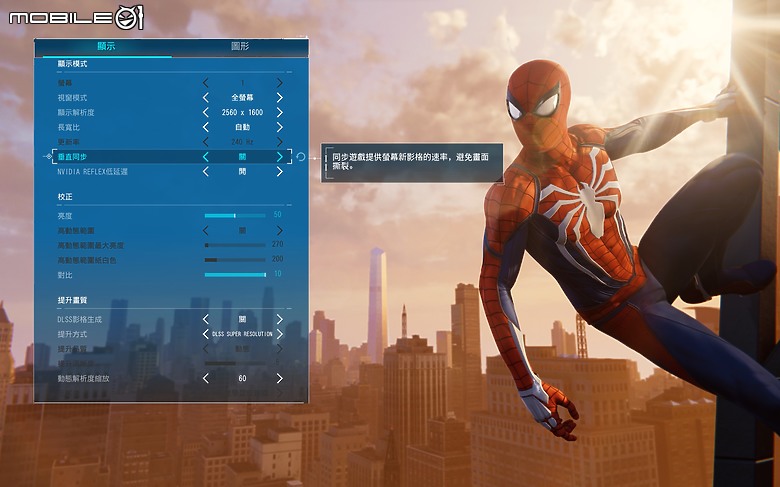Lower 顯示解析度 with its left arrow
The image size is (780, 487).
pos(205,112)
